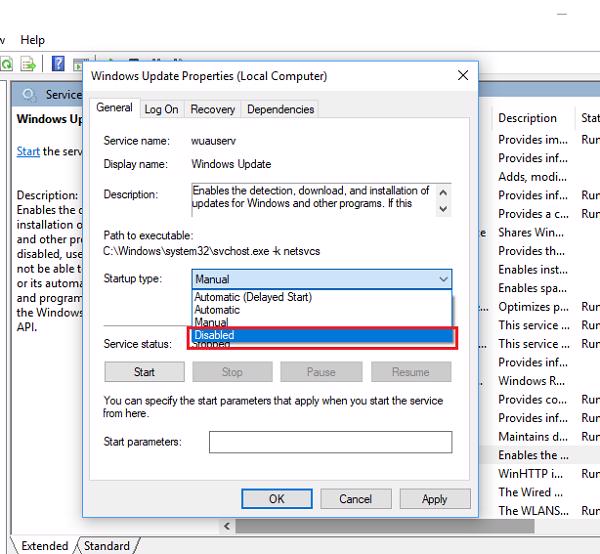
Task: Click horizontal scrollbar left arrow
Action: [x=227, y=526]
